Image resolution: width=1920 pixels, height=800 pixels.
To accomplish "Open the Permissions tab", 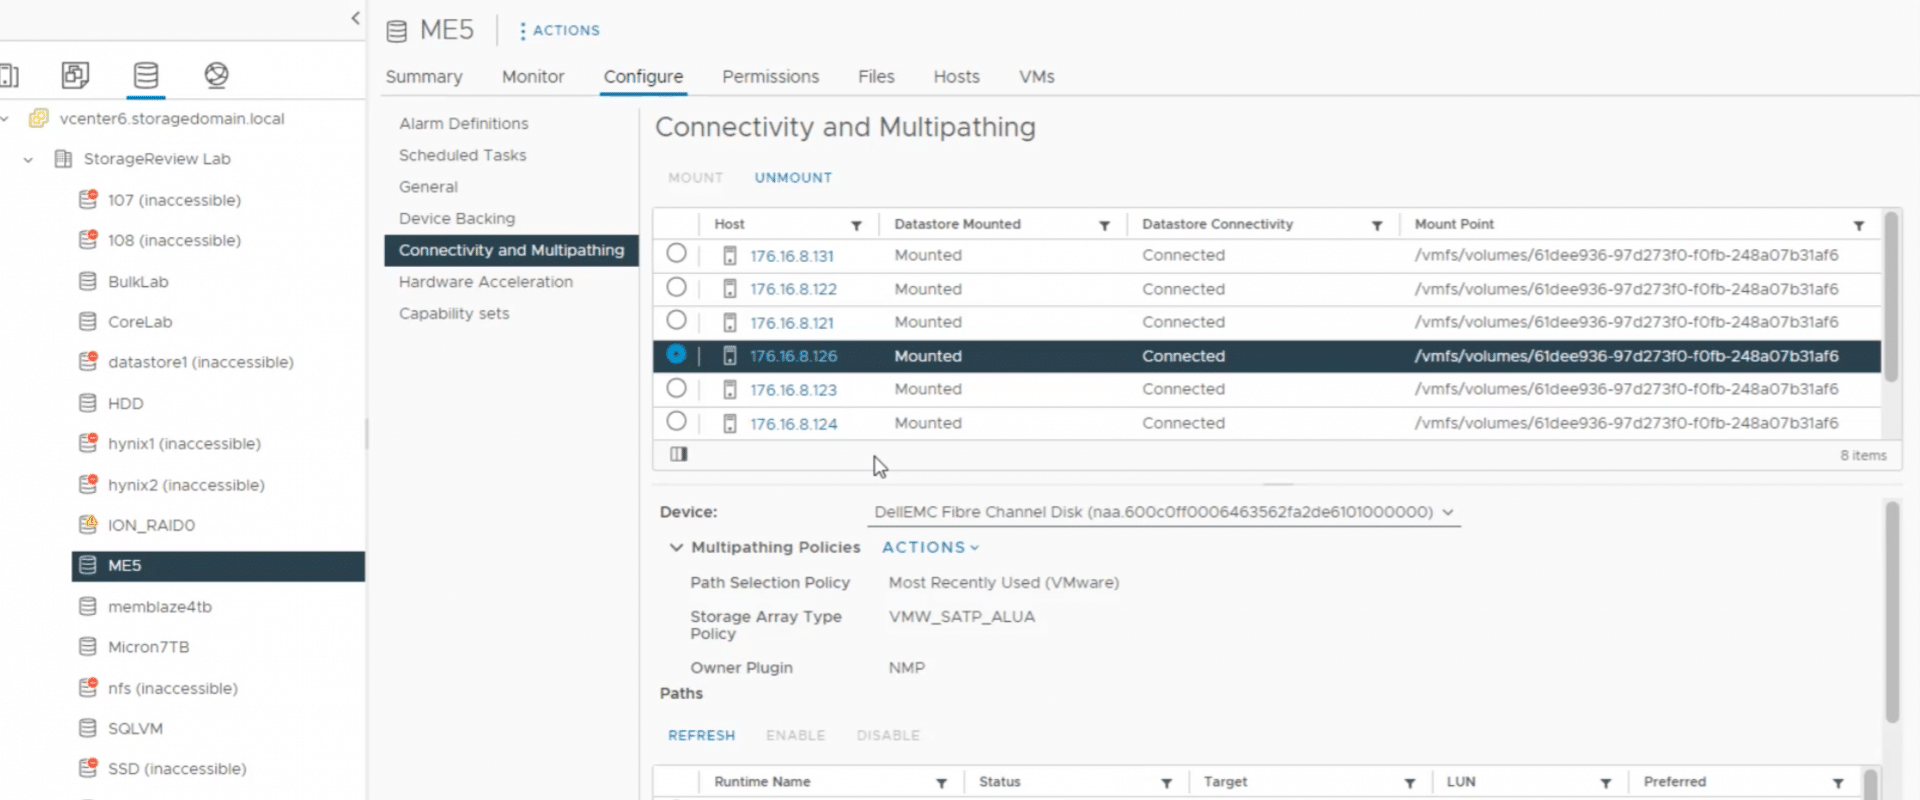I will (770, 77).
